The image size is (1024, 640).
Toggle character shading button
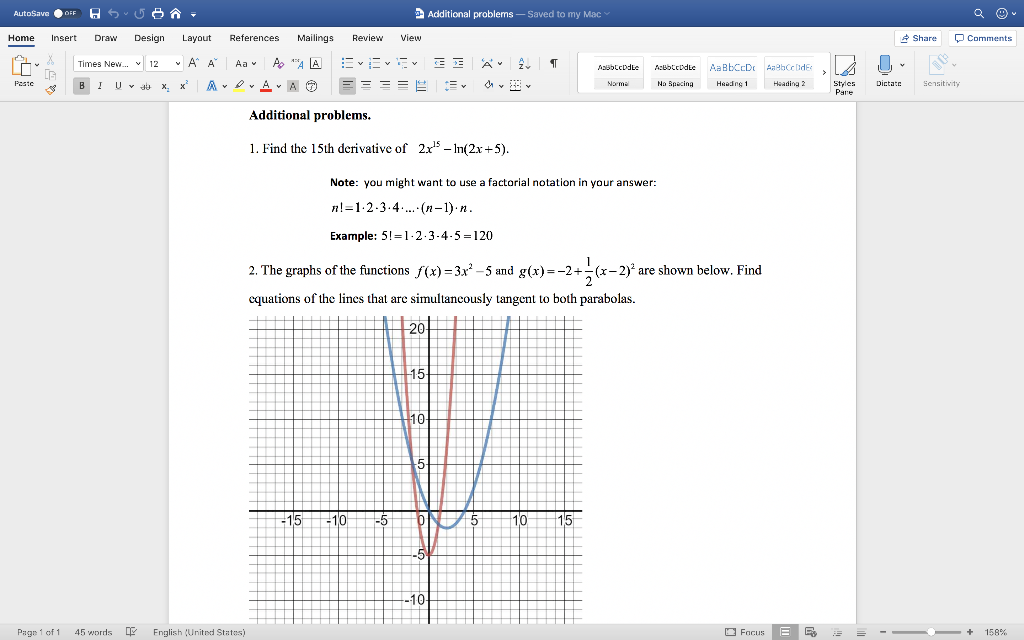(293, 86)
